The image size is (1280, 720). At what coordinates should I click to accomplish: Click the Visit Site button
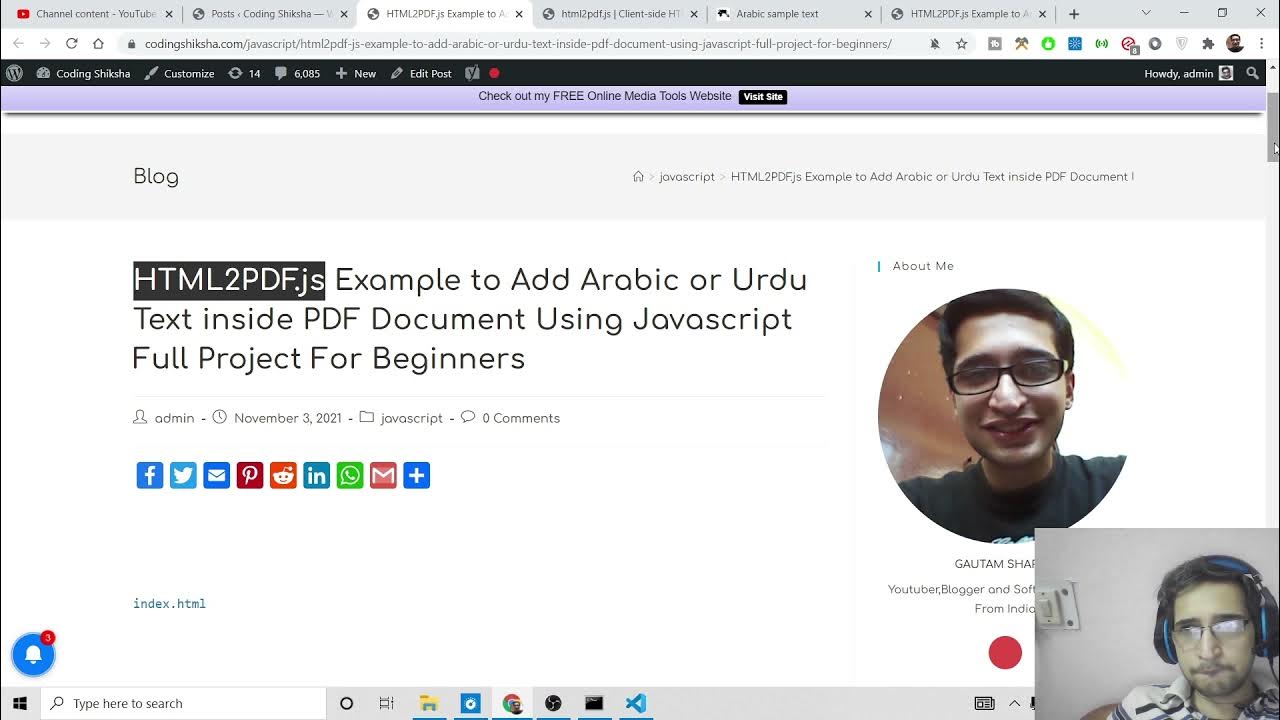(763, 97)
